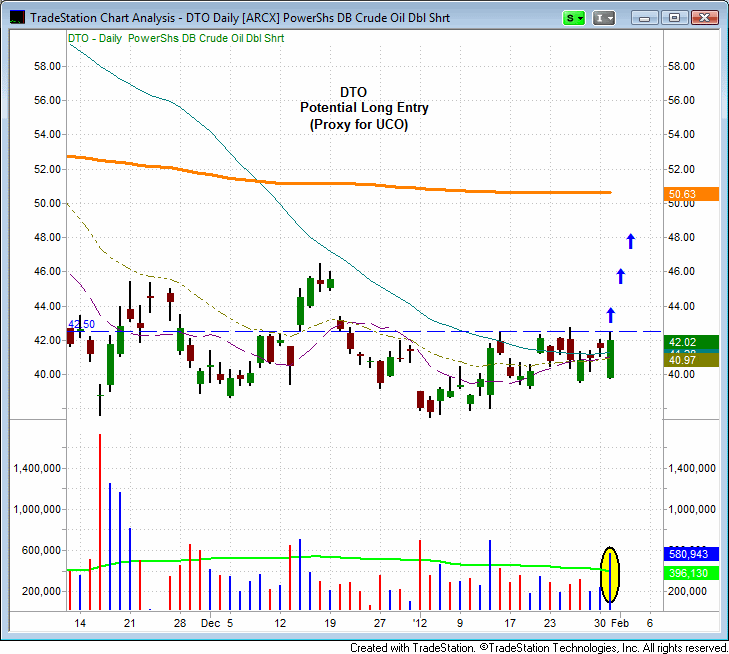Image resolution: width=729 pixels, height=654 pixels.
Task: Click the blue '42.50' line label
Action: 81,324
